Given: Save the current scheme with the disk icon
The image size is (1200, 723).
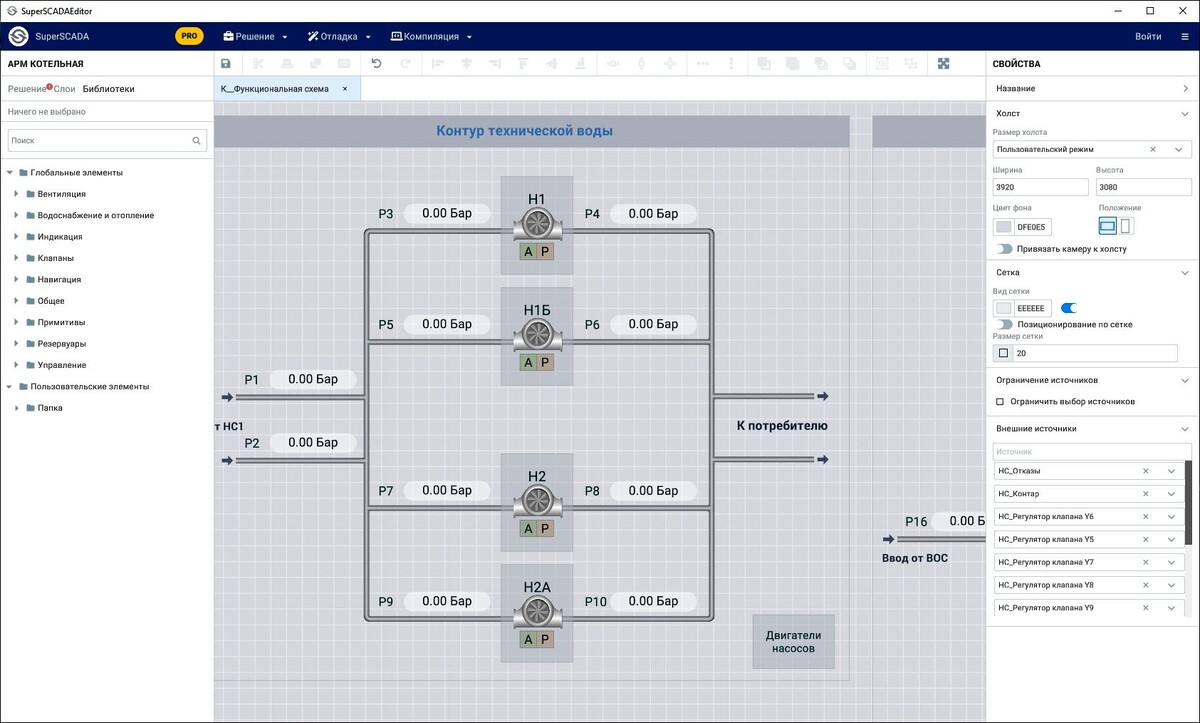Looking at the screenshot, I should [x=225, y=63].
